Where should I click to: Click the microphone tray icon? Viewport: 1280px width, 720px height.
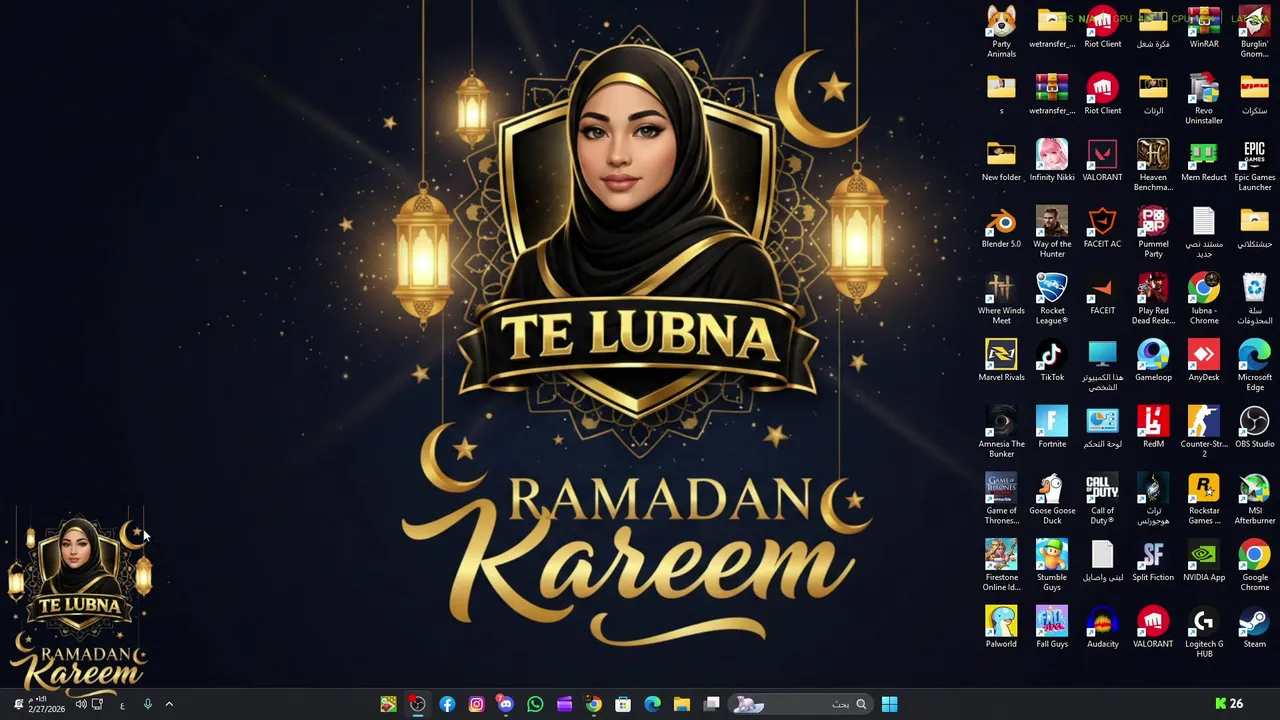click(x=147, y=704)
